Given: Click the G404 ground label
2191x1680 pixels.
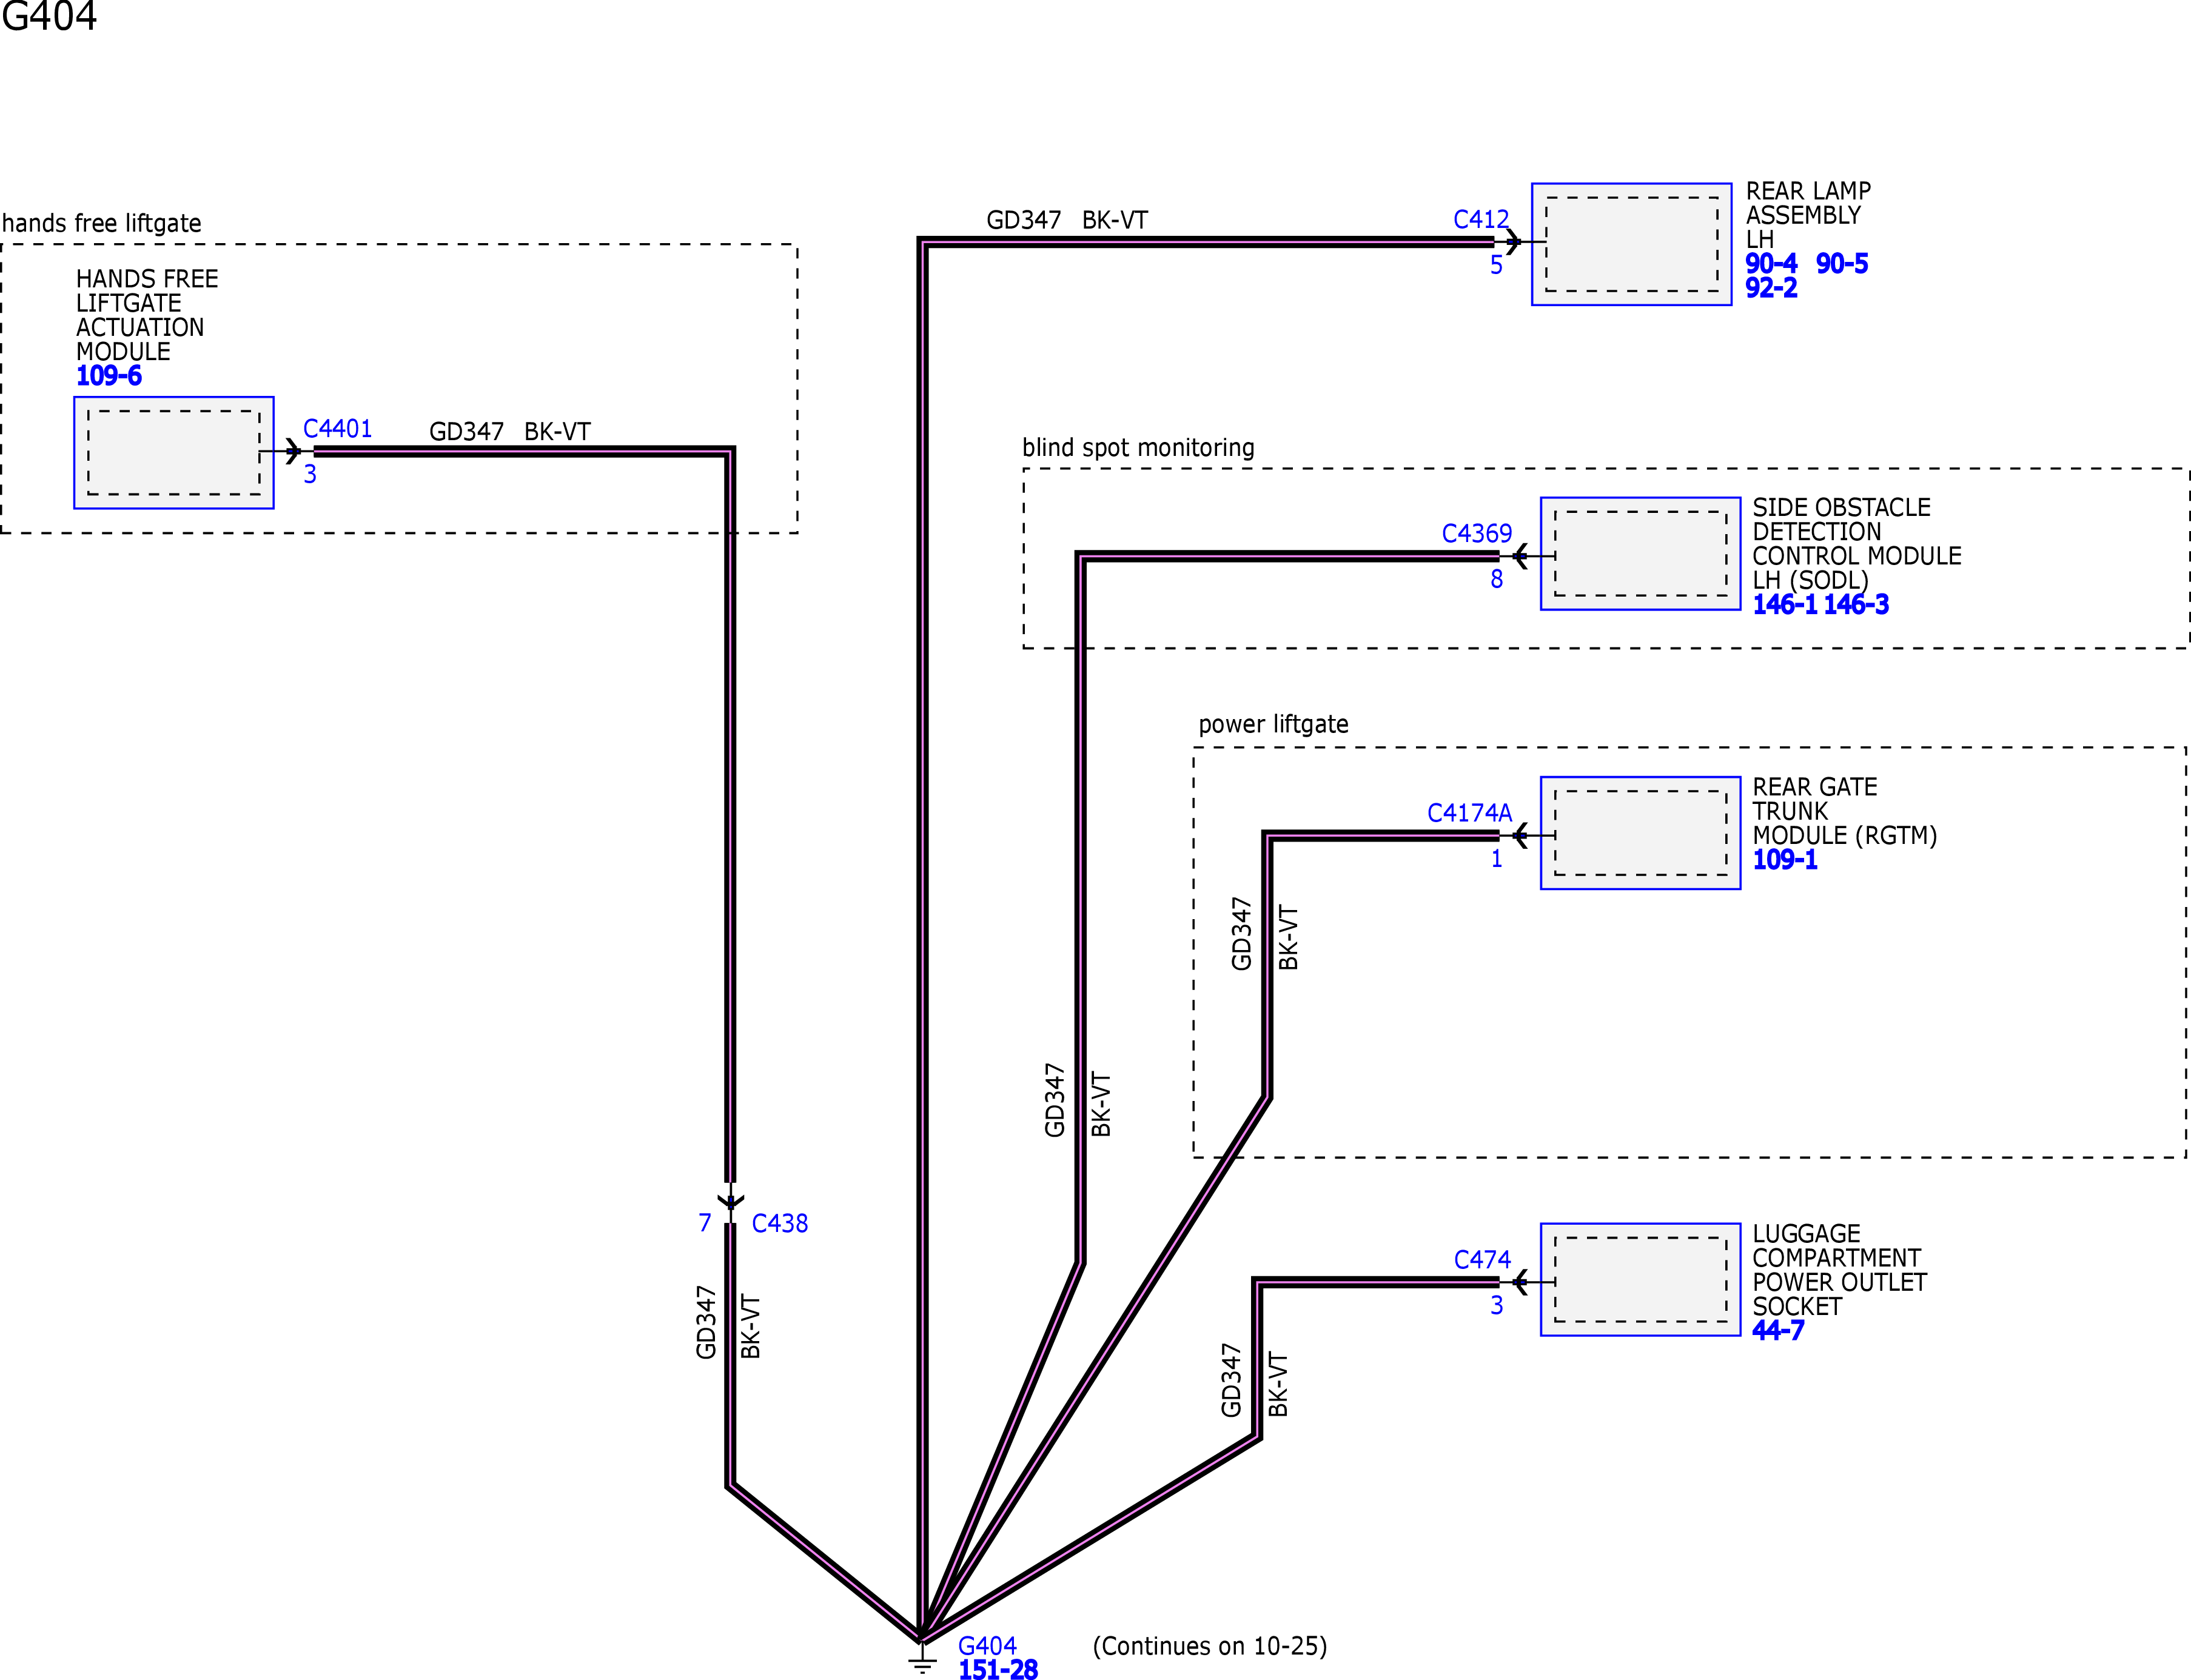Looking at the screenshot, I should 987,1646.
